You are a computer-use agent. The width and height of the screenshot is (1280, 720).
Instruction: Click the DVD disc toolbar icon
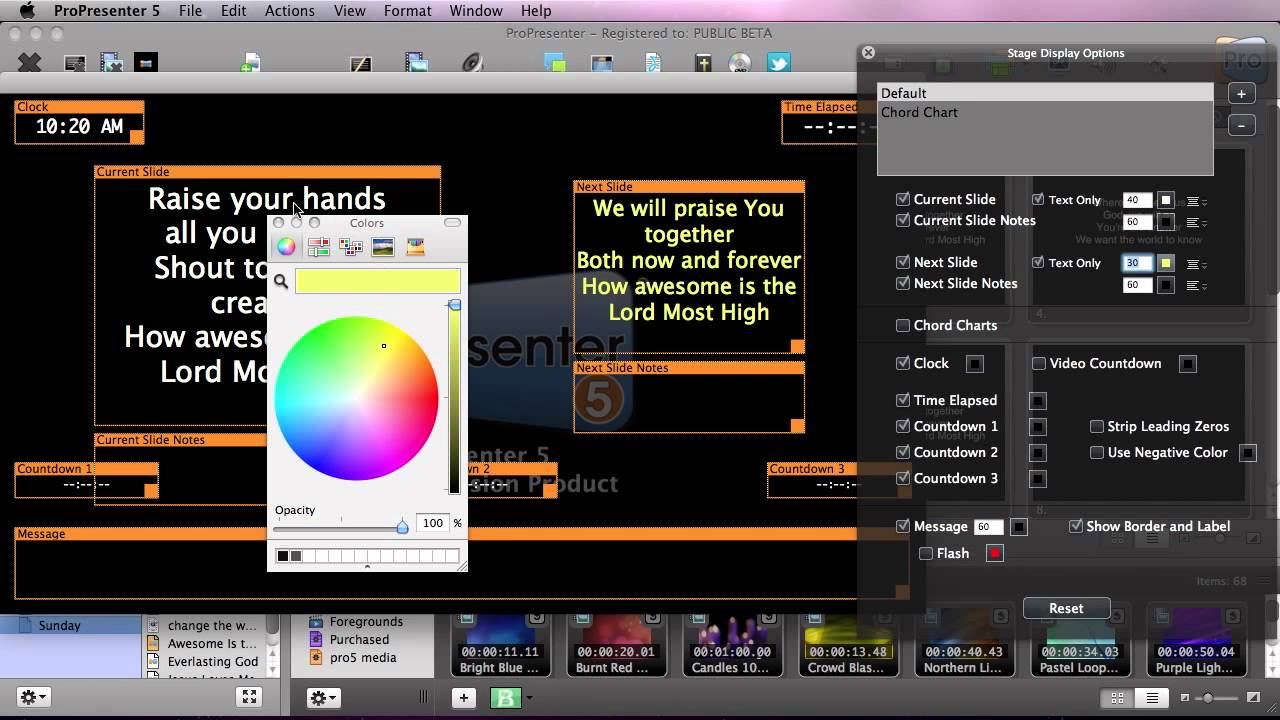tap(740, 63)
